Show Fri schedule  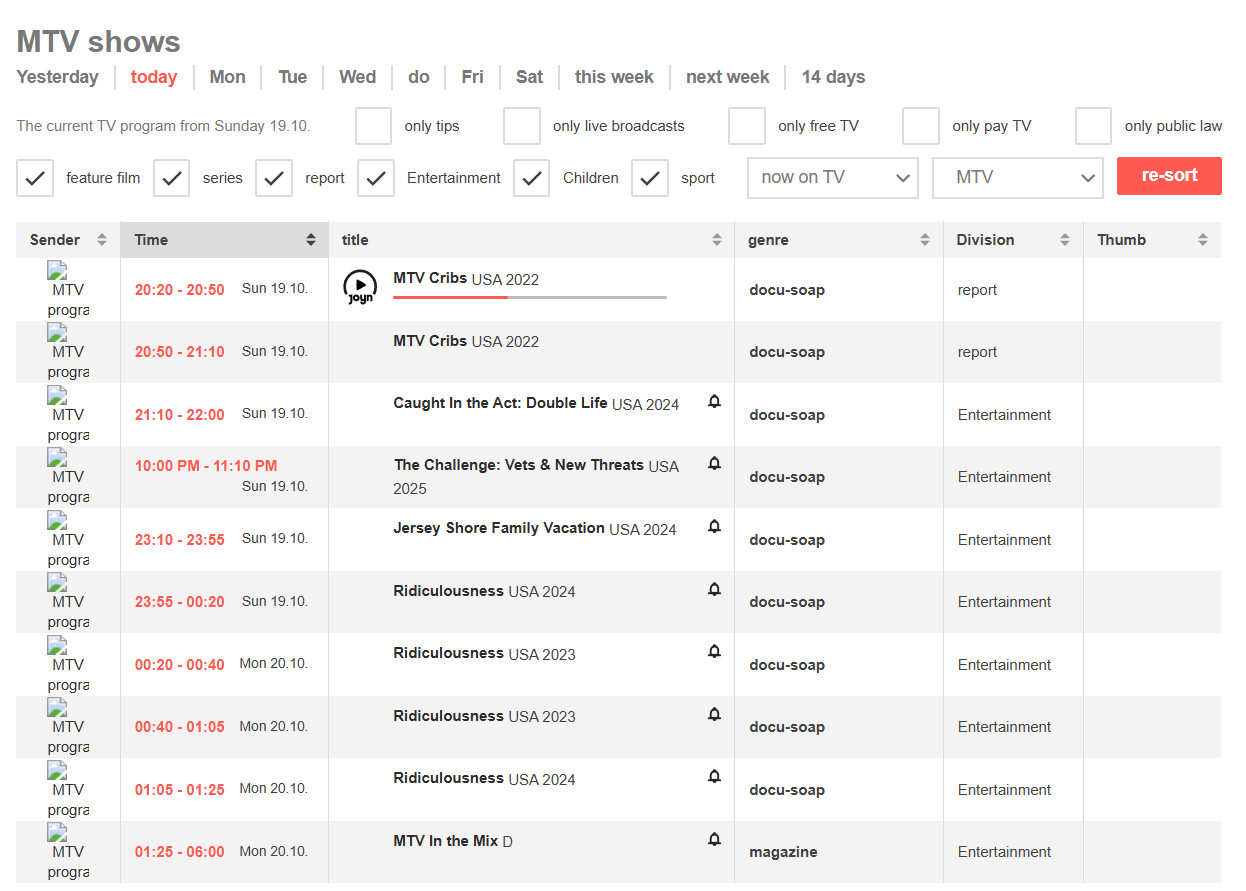tap(473, 77)
